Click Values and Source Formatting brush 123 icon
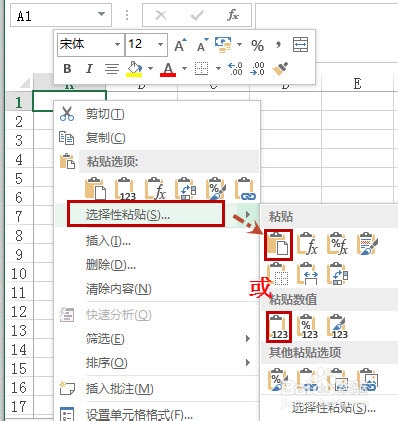Viewport: 398px width, 421px height. click(337, 327)
